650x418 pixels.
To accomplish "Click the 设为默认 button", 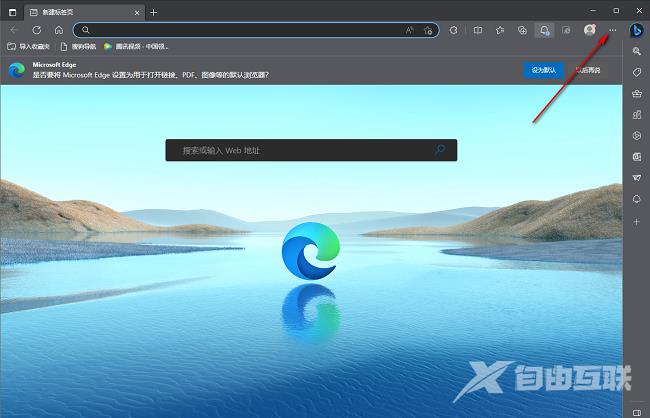I will pos(544,70).
